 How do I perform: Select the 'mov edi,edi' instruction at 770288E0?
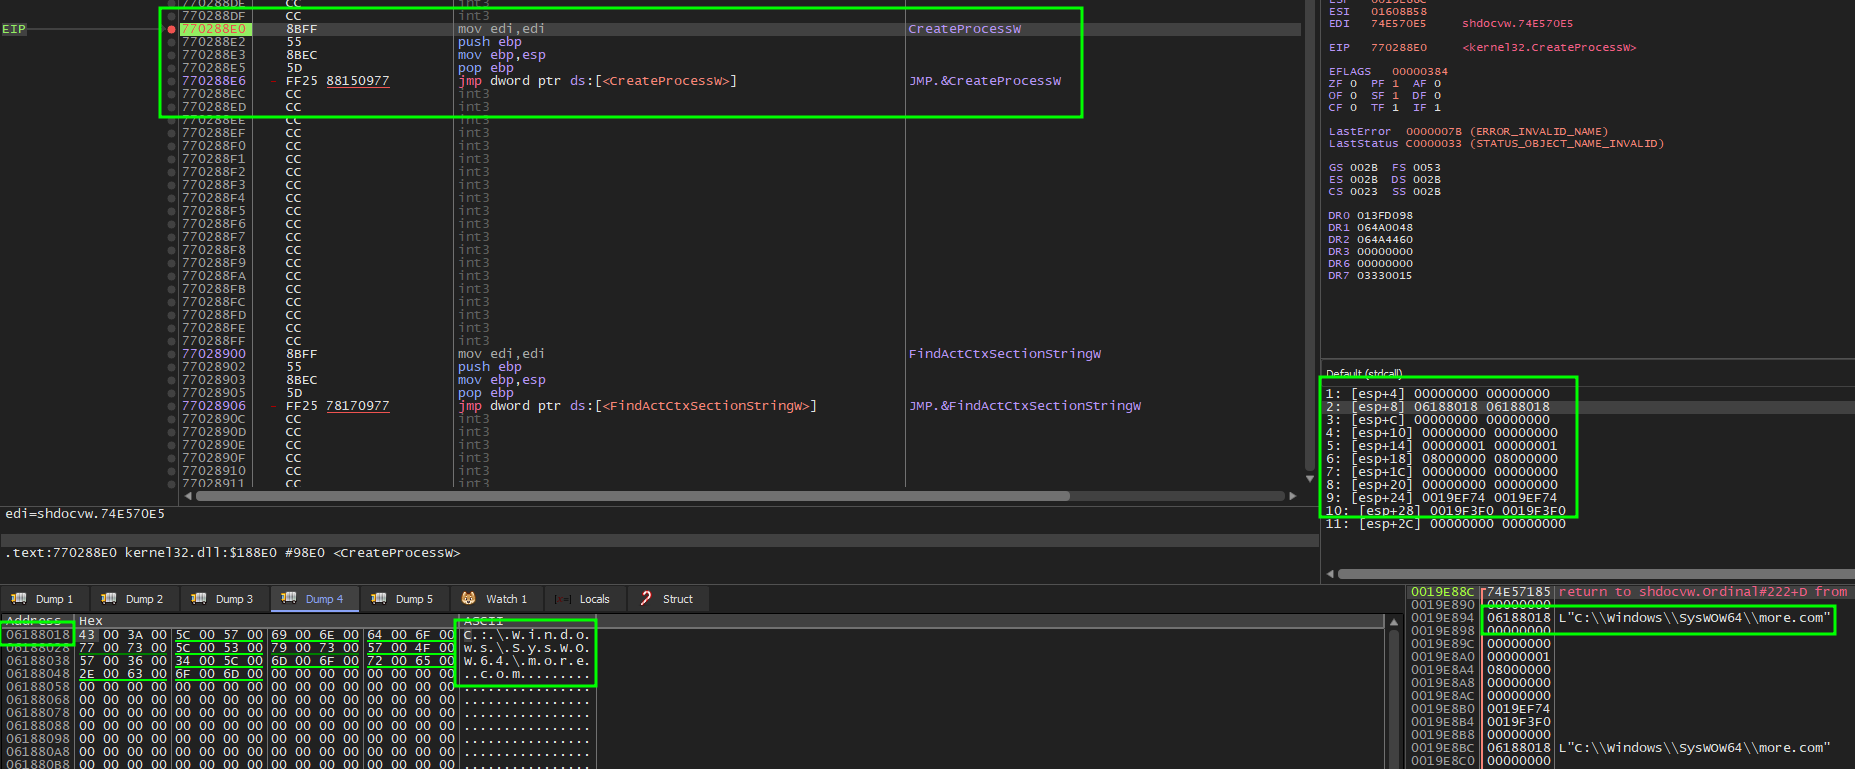(501, 29)
